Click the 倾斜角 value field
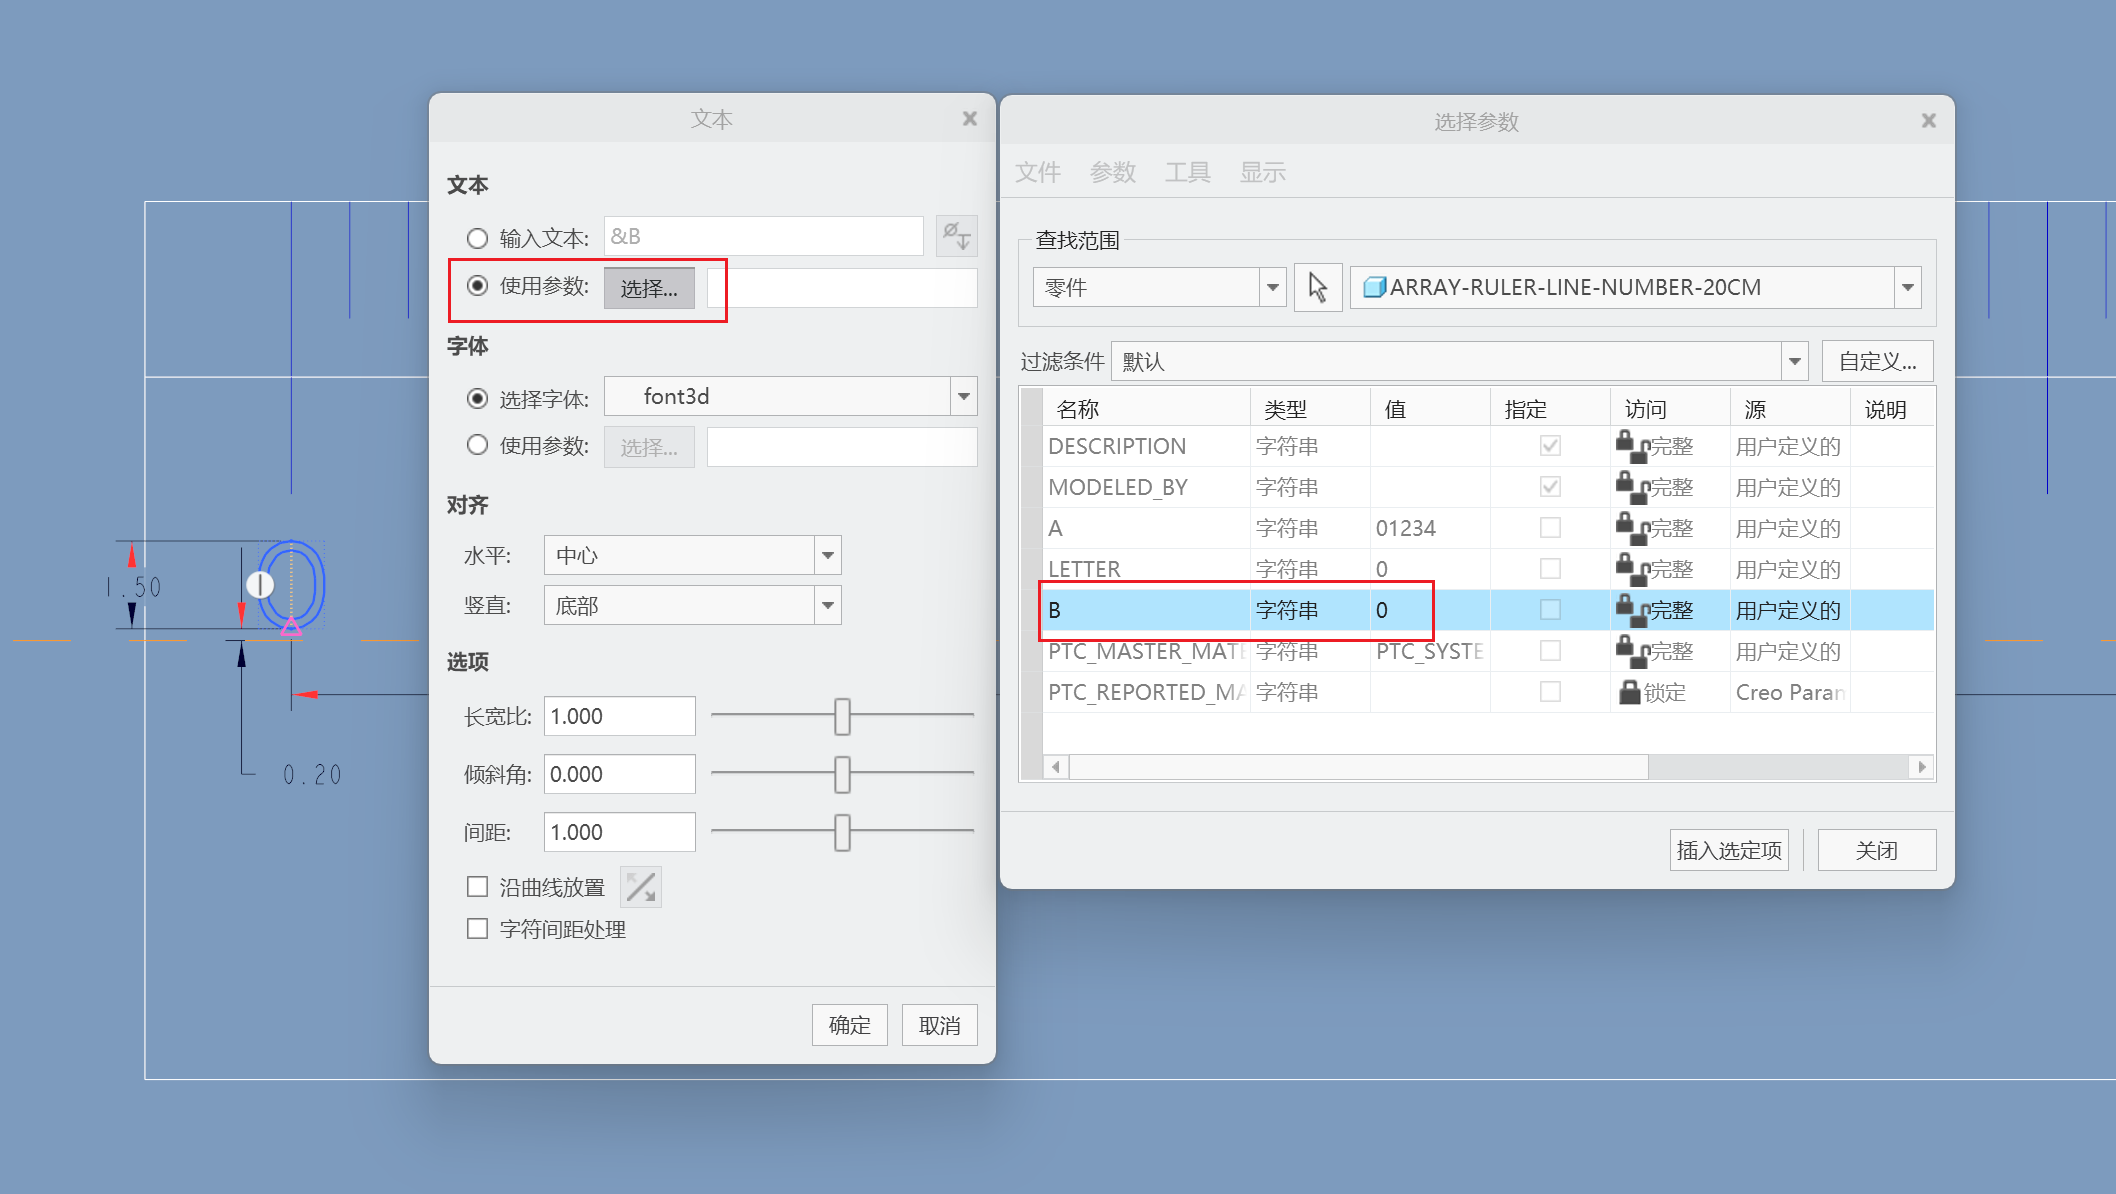Screen dimensions: 2116x1194 (x=620, y=774)
